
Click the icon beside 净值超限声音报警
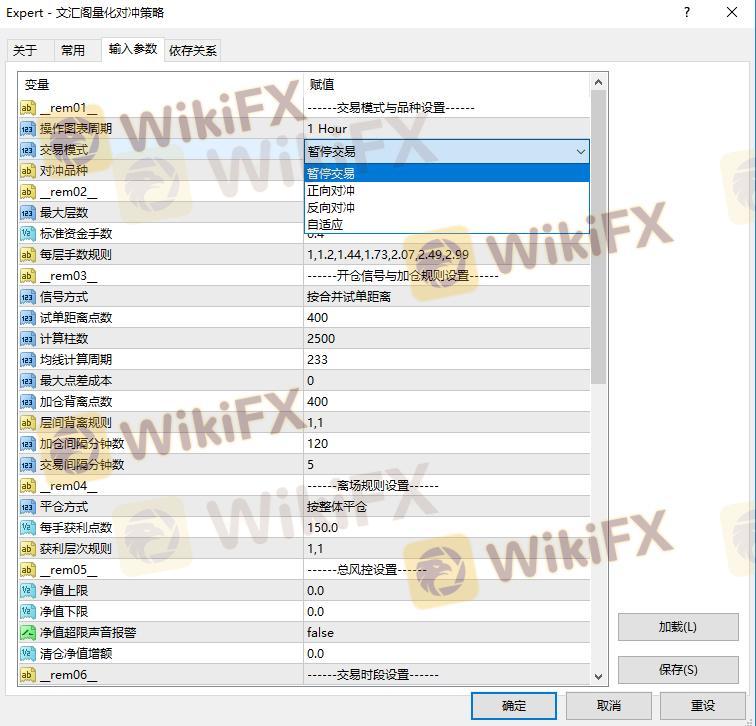[x=28, y=633]
